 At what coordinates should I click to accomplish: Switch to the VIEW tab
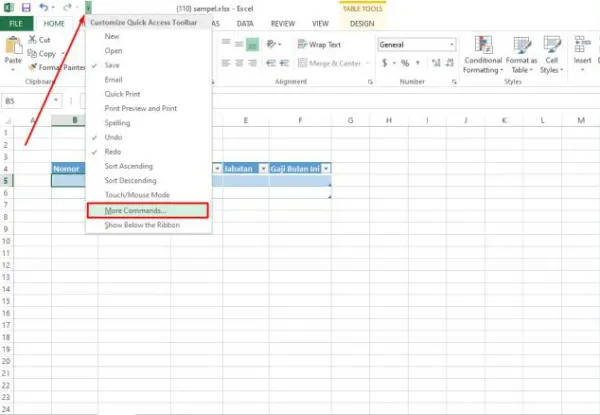320,24
